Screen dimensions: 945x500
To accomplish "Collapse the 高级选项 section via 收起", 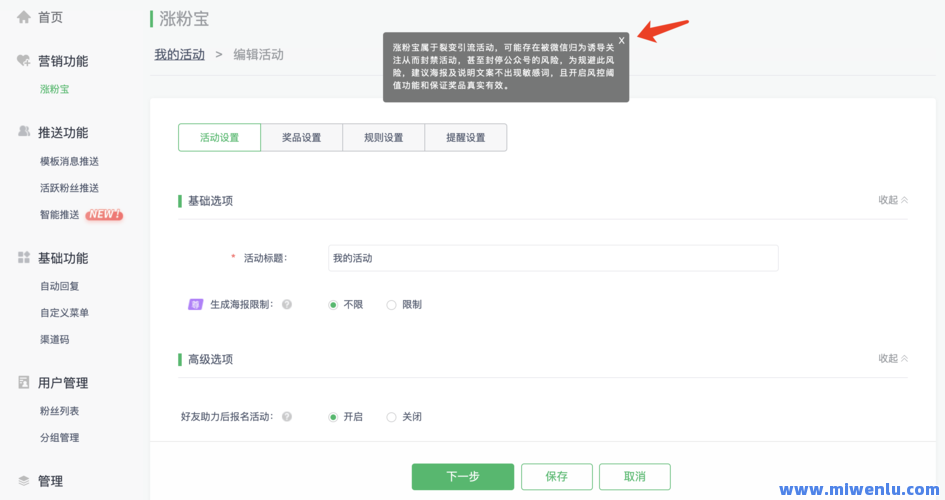I will click(893, 358).
